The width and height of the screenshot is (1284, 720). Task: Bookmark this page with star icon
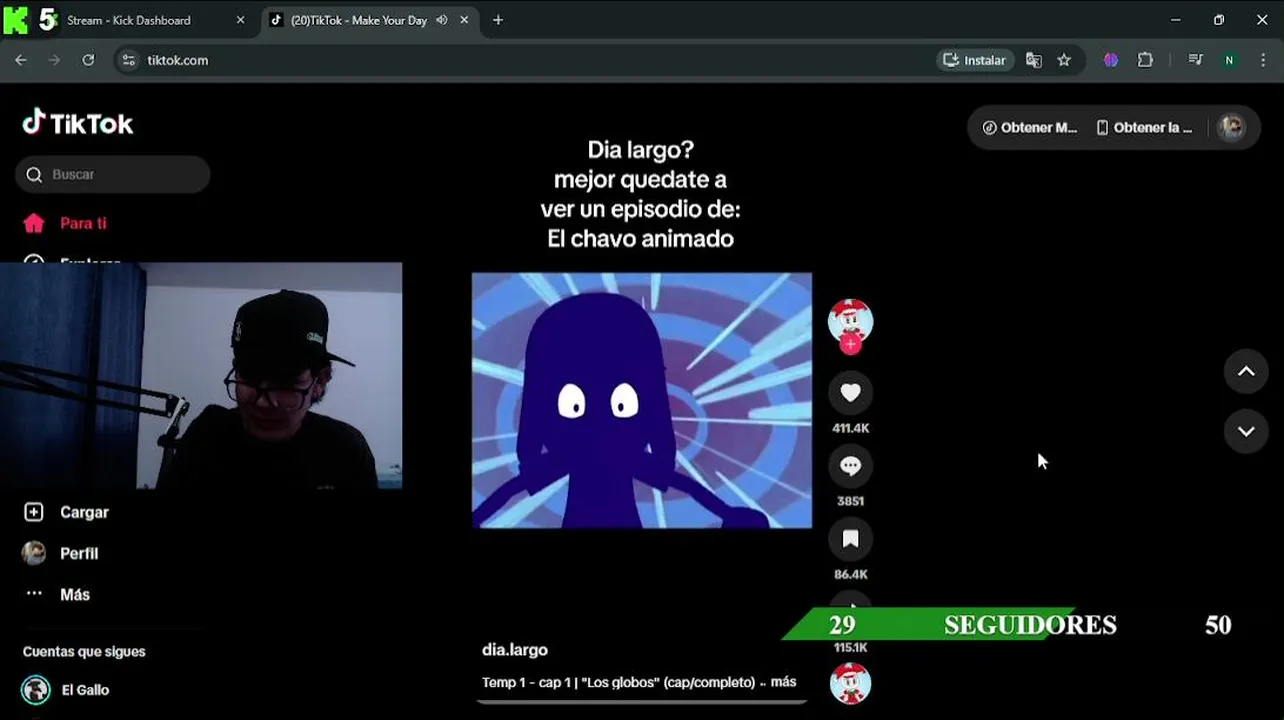point(1064,60)
